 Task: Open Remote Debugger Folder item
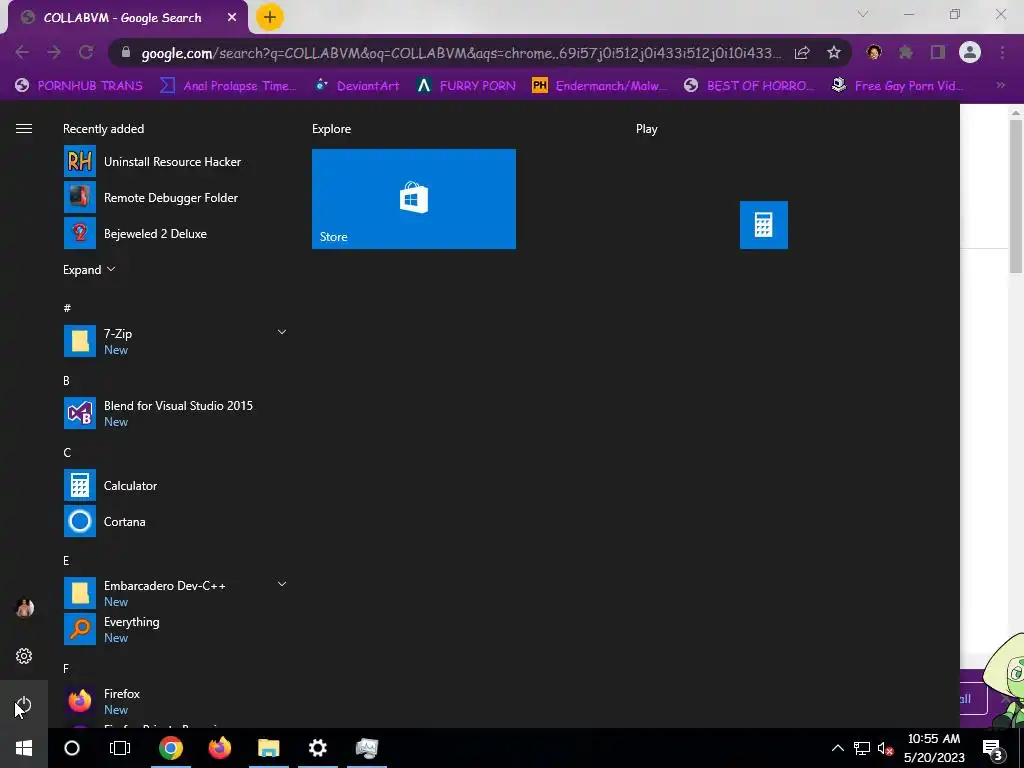[x=175, y=197]
